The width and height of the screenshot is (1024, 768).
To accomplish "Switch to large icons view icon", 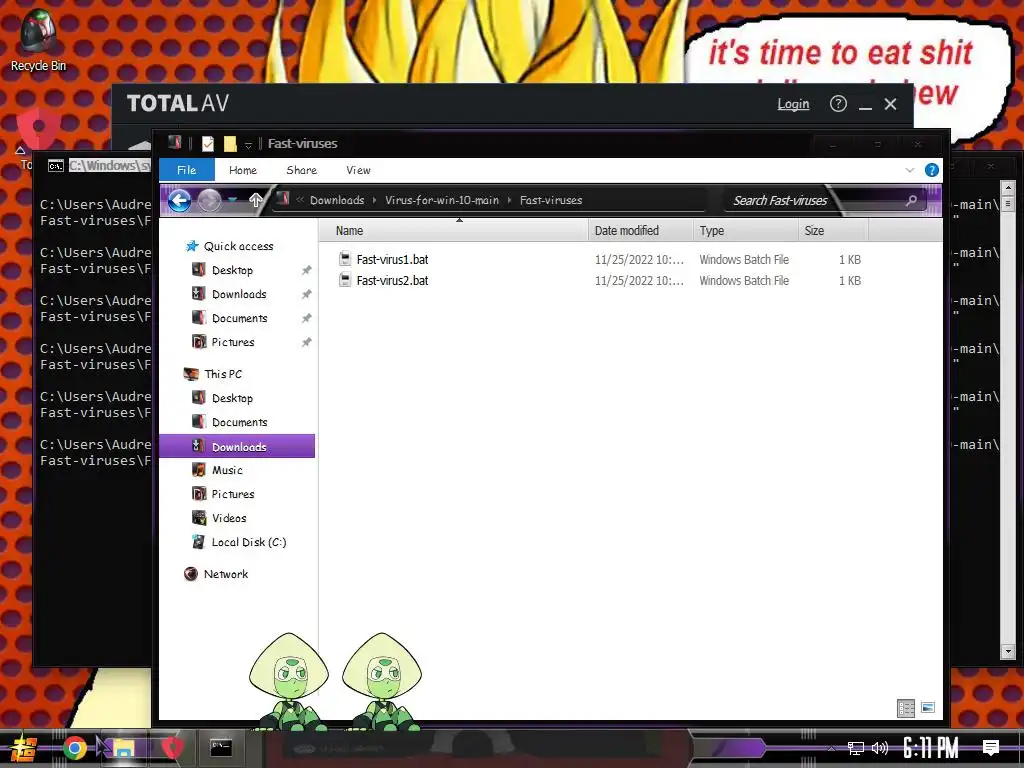I will point(928,708).
